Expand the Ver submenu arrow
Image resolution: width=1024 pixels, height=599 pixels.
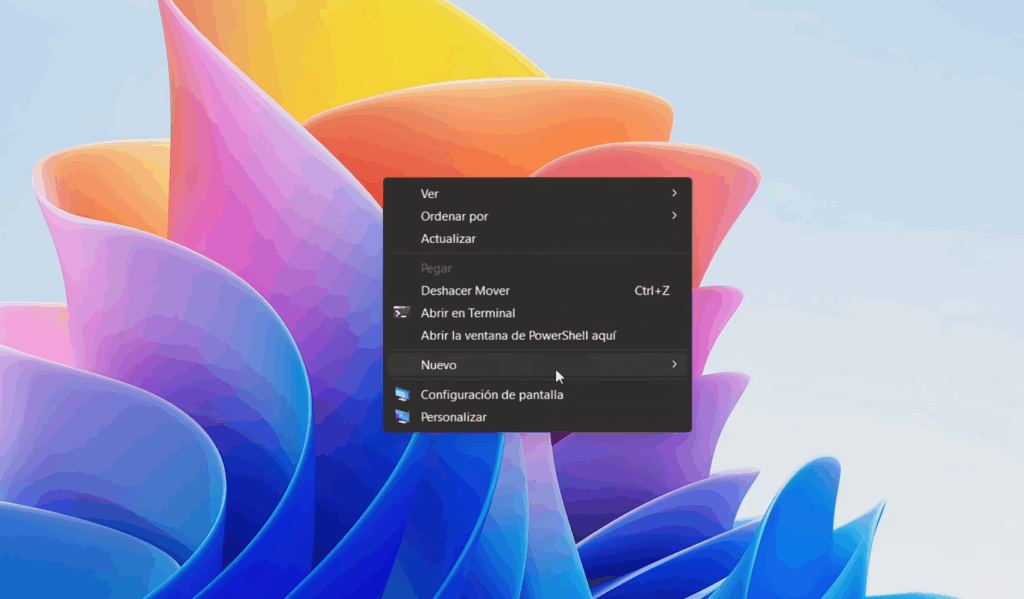tap(674, 194)
